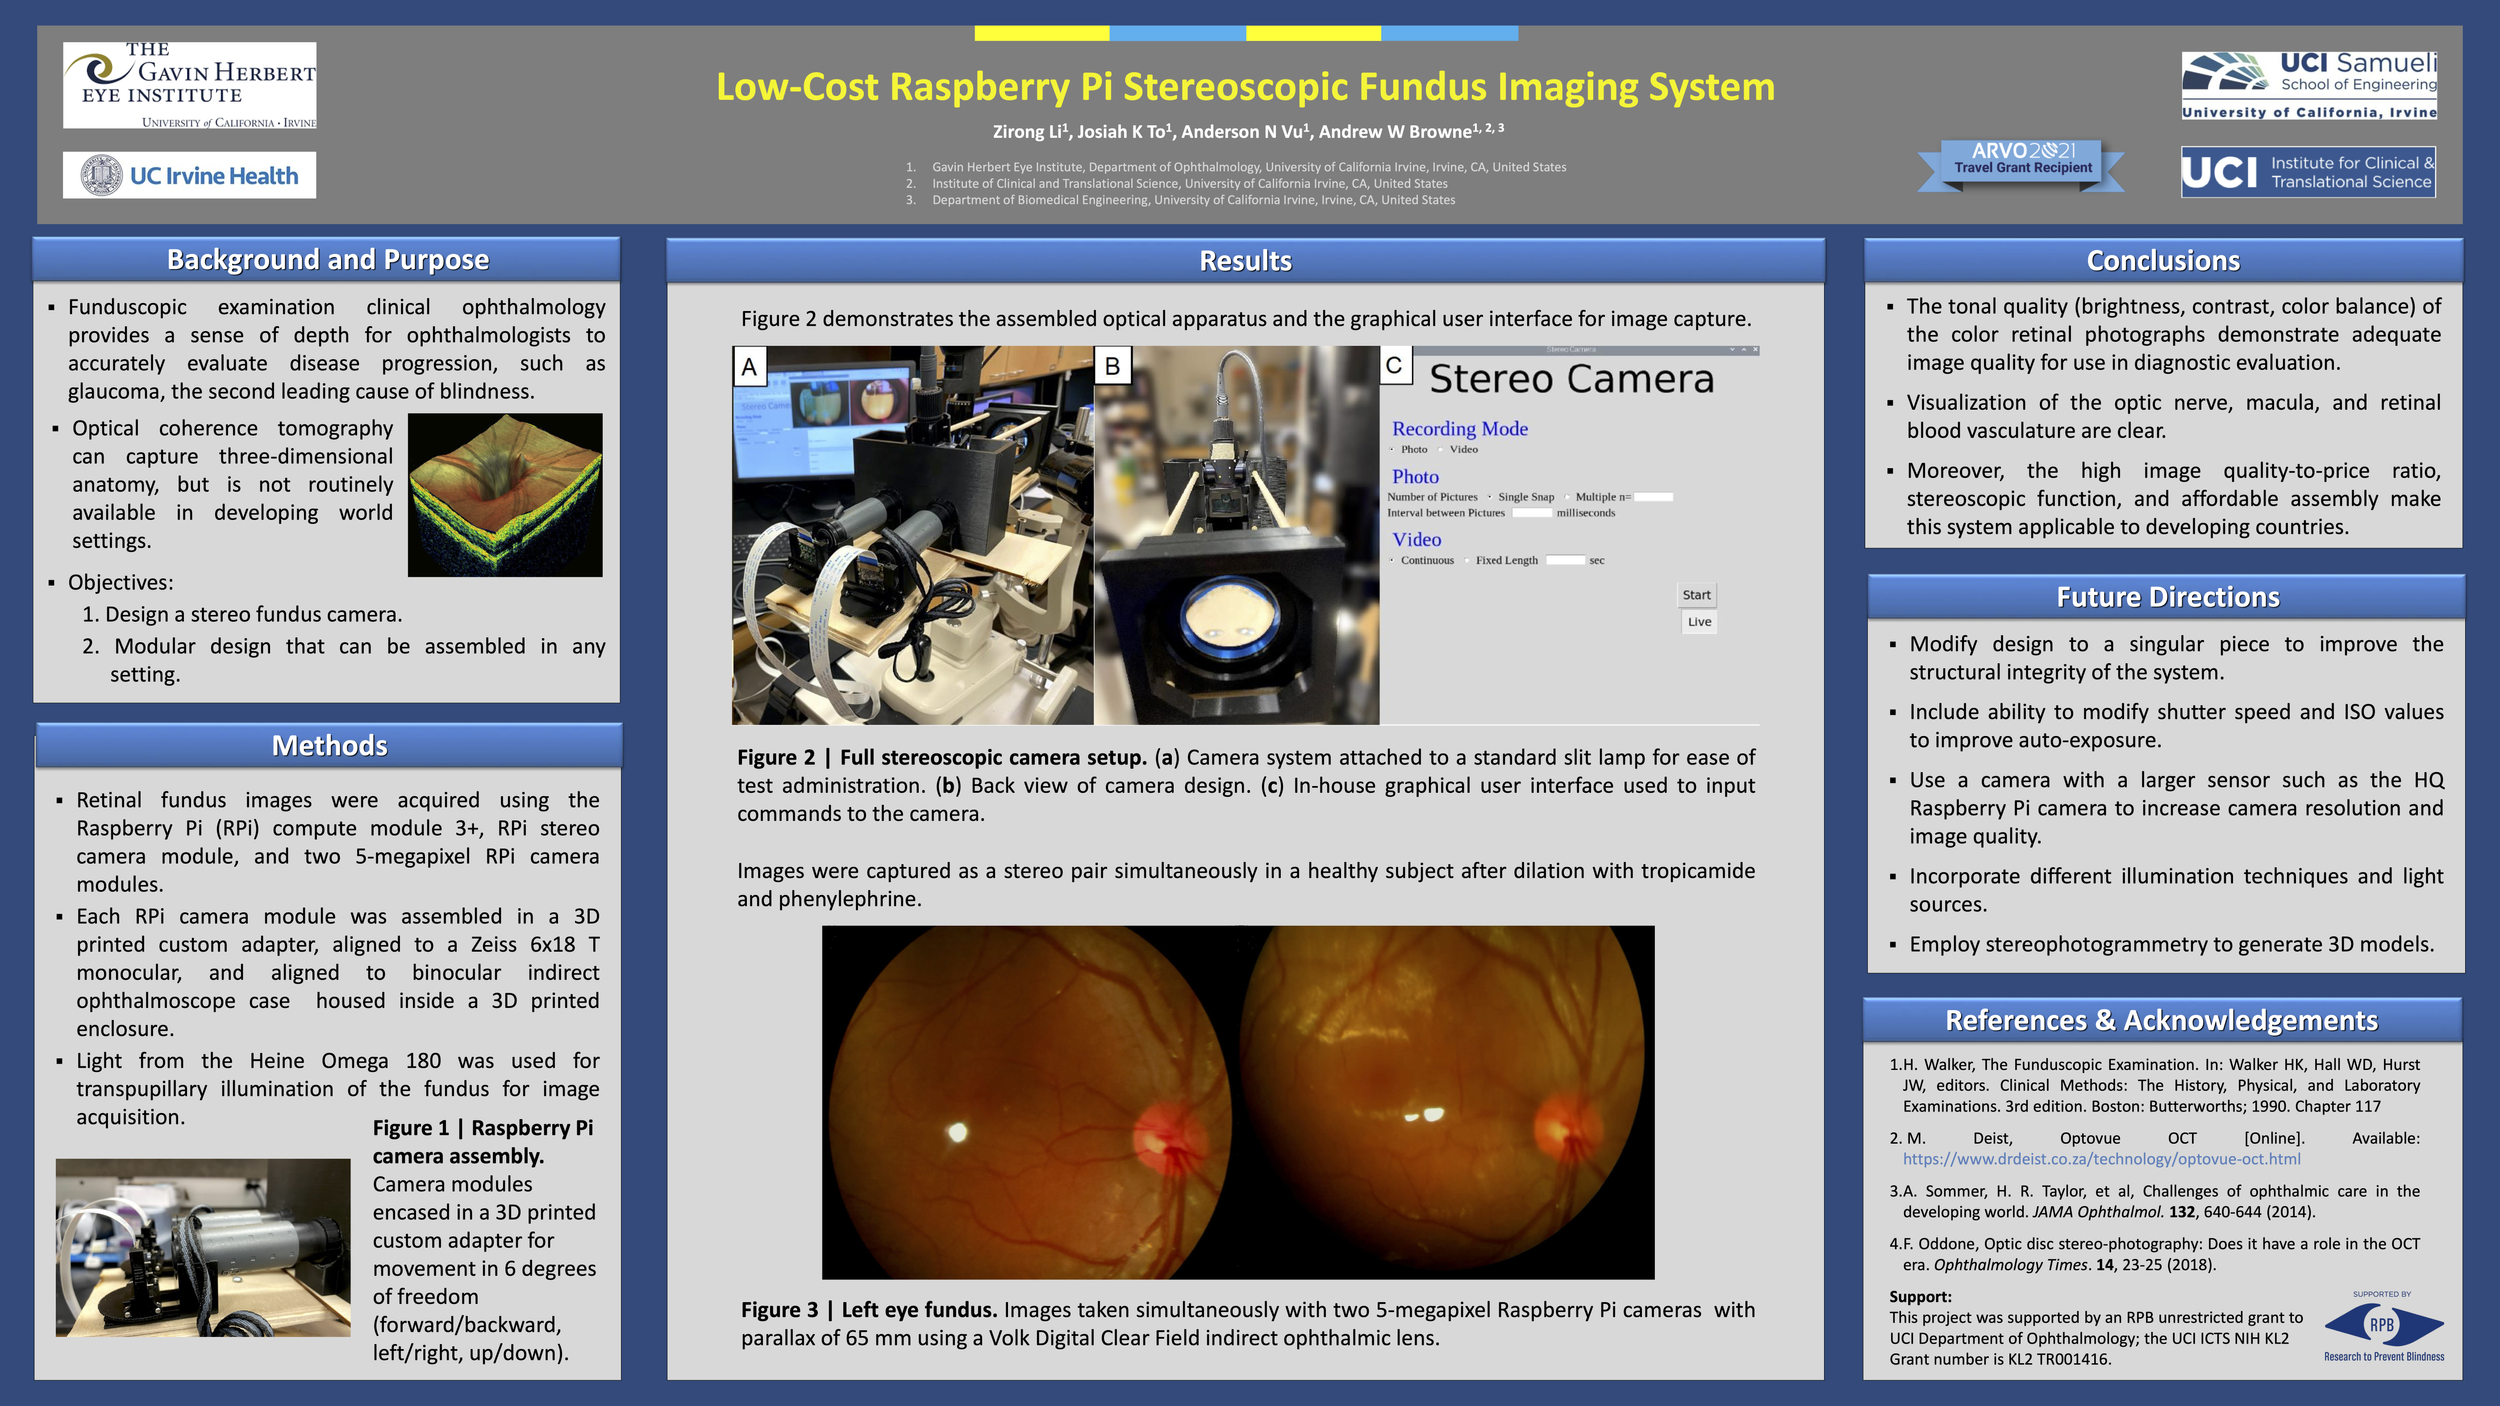Click the figure label B box

point(1112,366)
